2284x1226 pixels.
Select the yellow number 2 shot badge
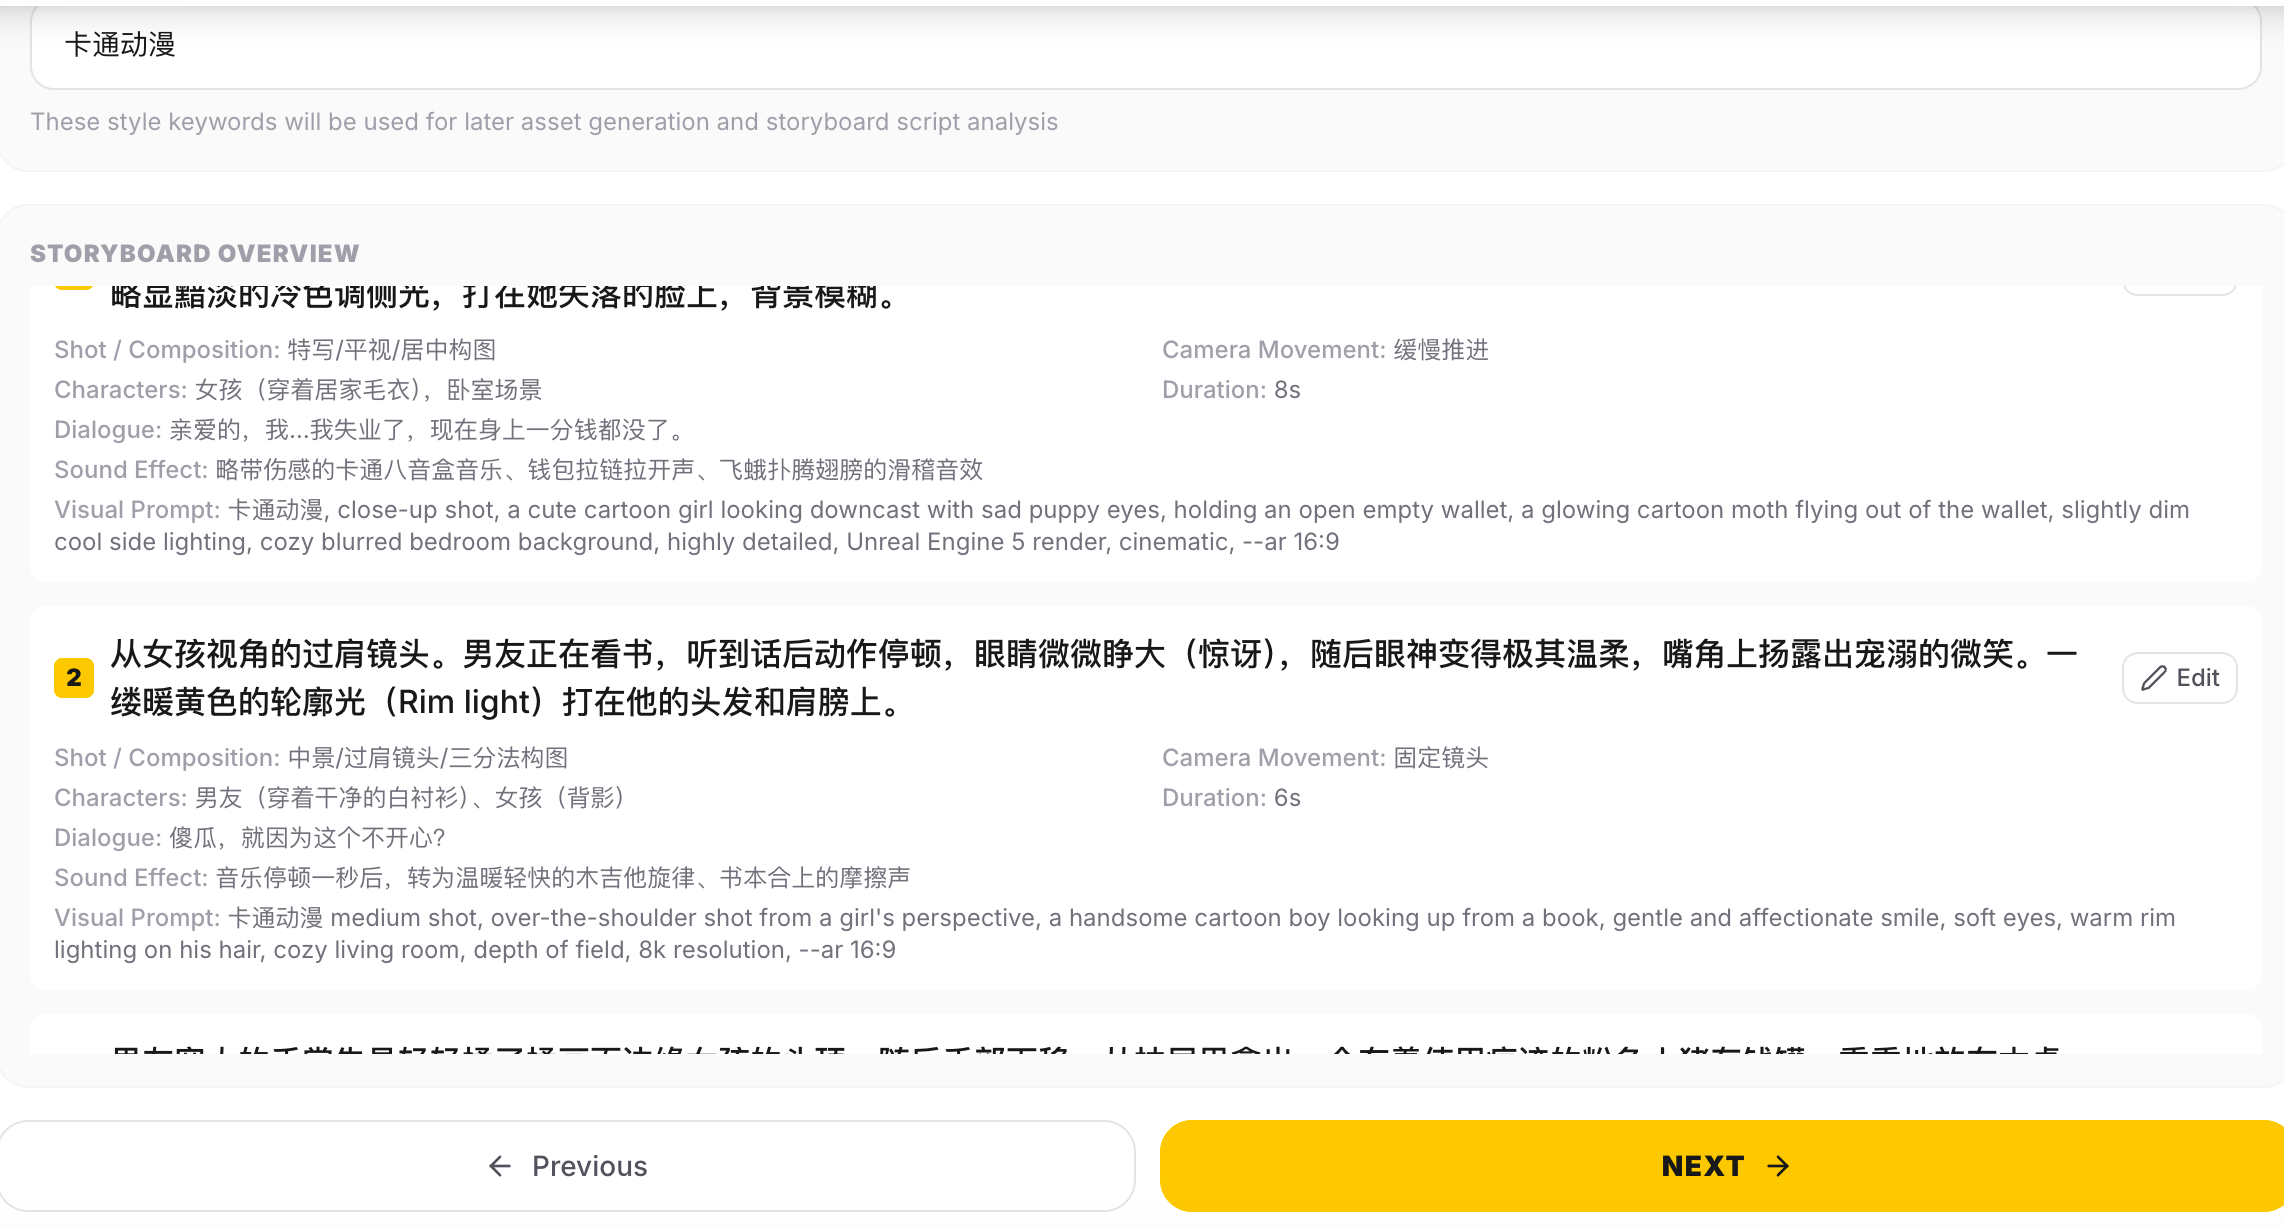[74, 678]
